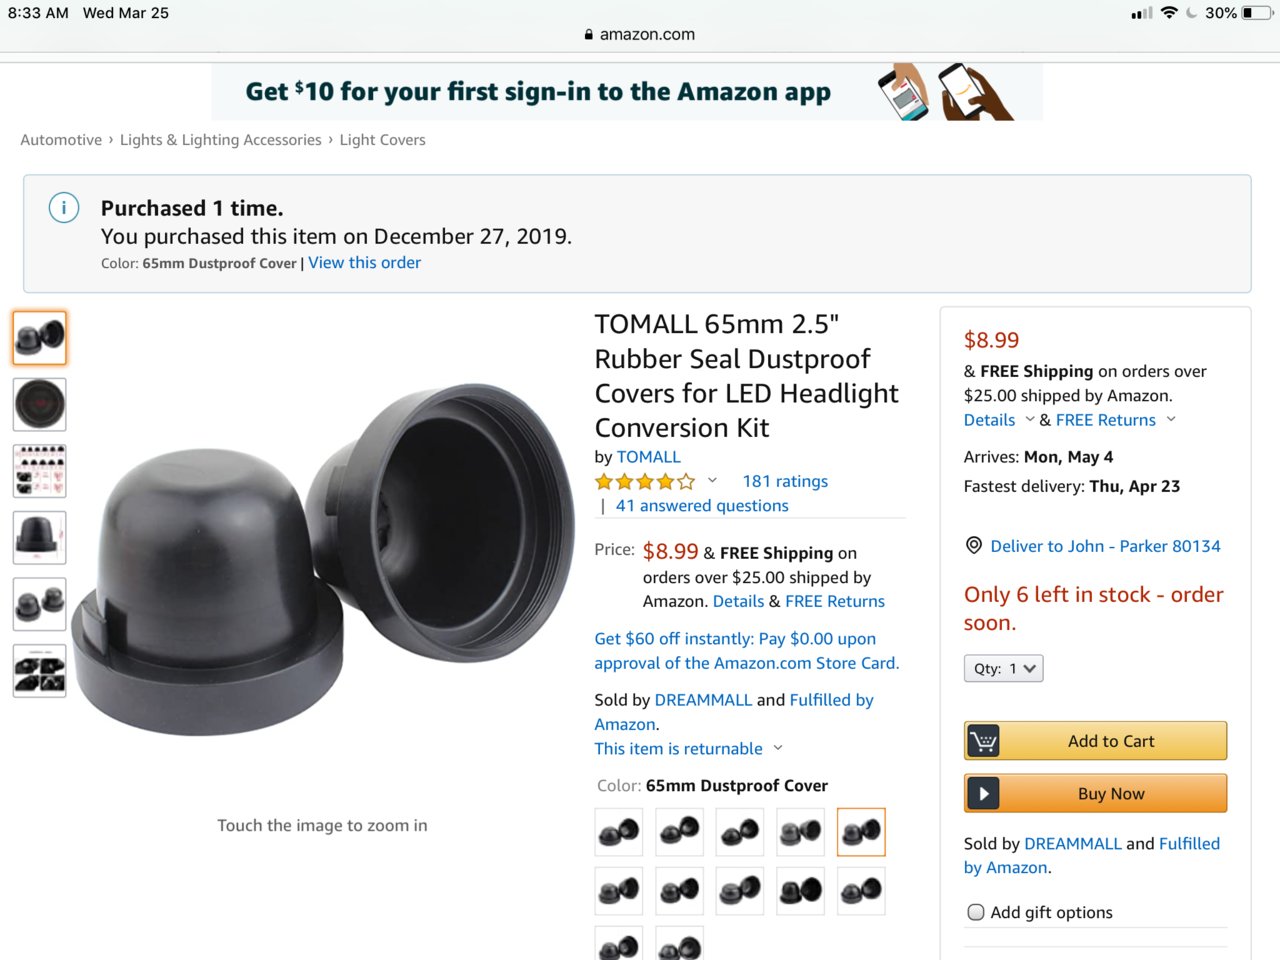Check the Add gift options box
This screenshot has height=960, width=1280.
[976, 912]
